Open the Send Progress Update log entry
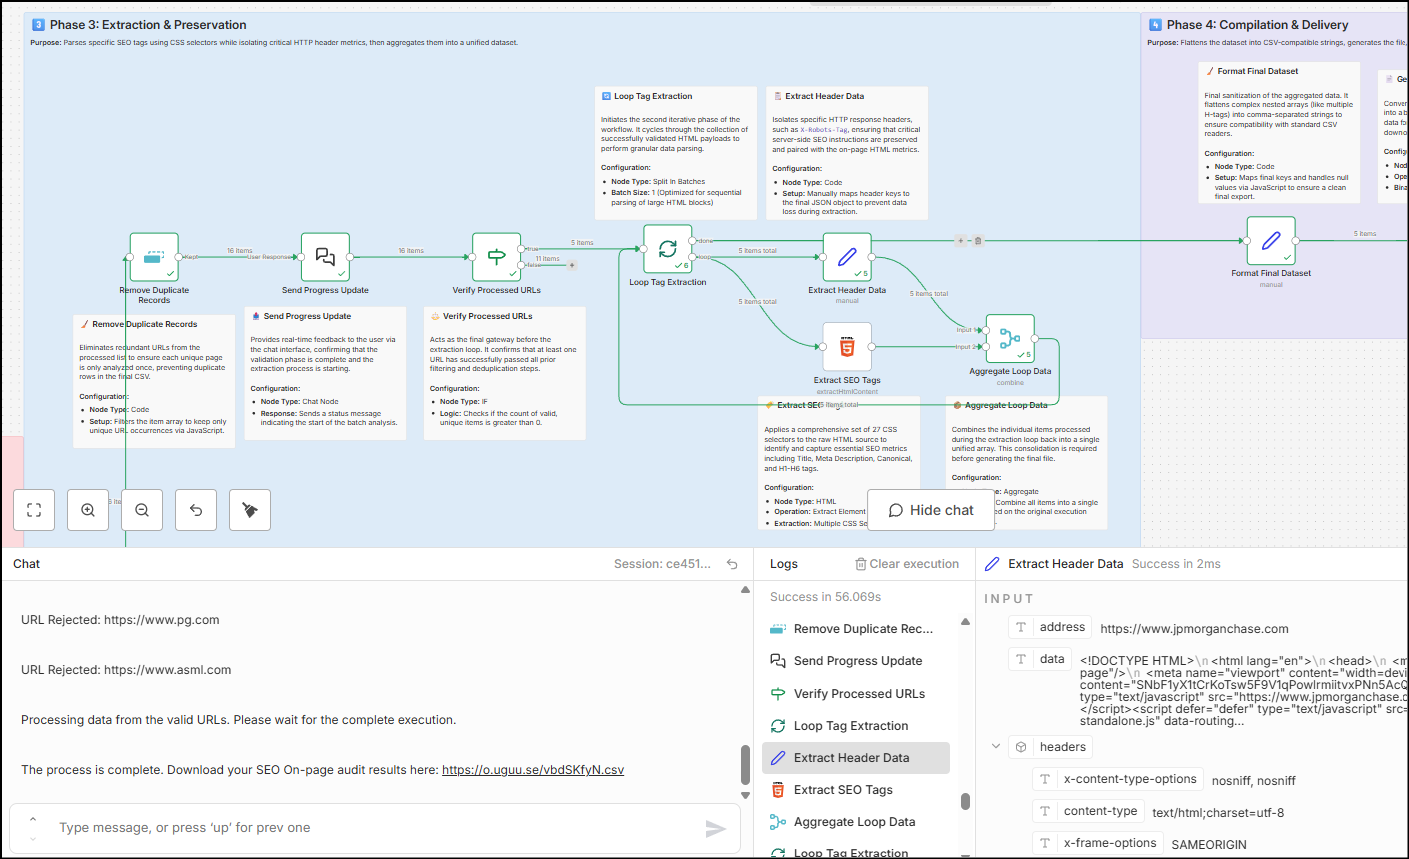Image resolution: width=1409 pixels, height=859 pixels. tap(856, 661)
